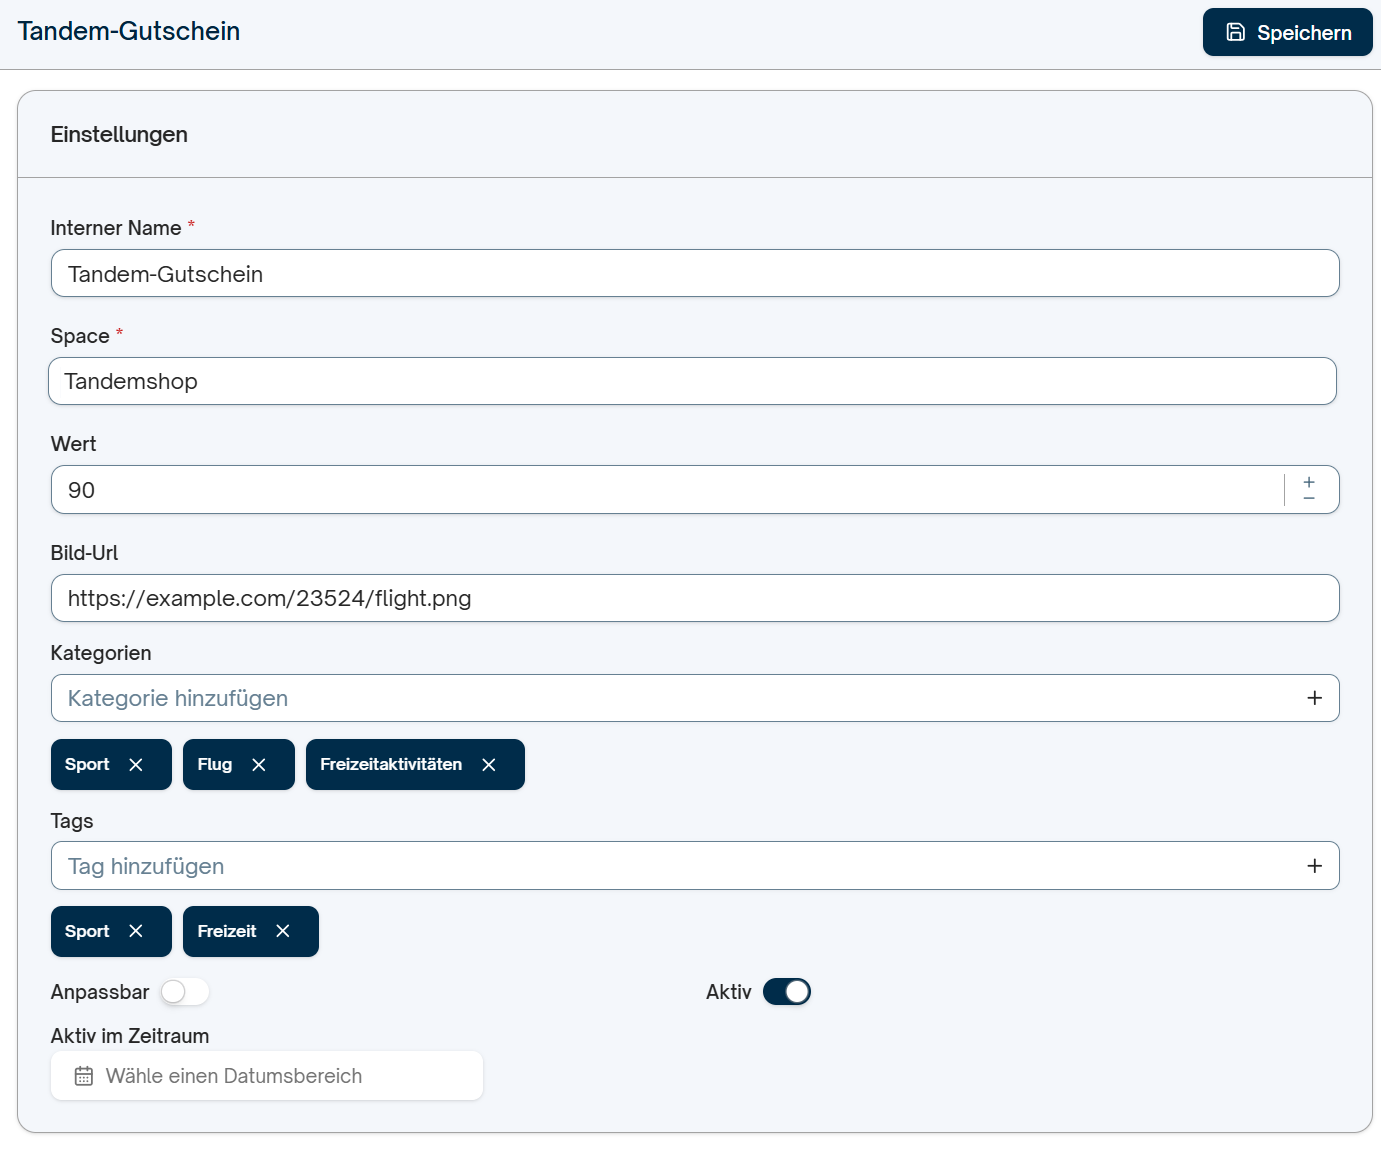Click the Flug category chip label
This screenshot has width=1381, height=1150.
pyautogui.click(x=215, y=764)
